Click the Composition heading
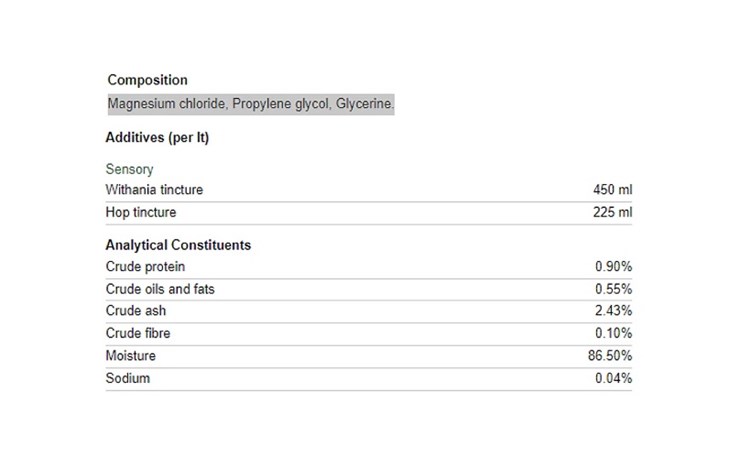The height and width of the screenshot is (468, 750). 147,80
